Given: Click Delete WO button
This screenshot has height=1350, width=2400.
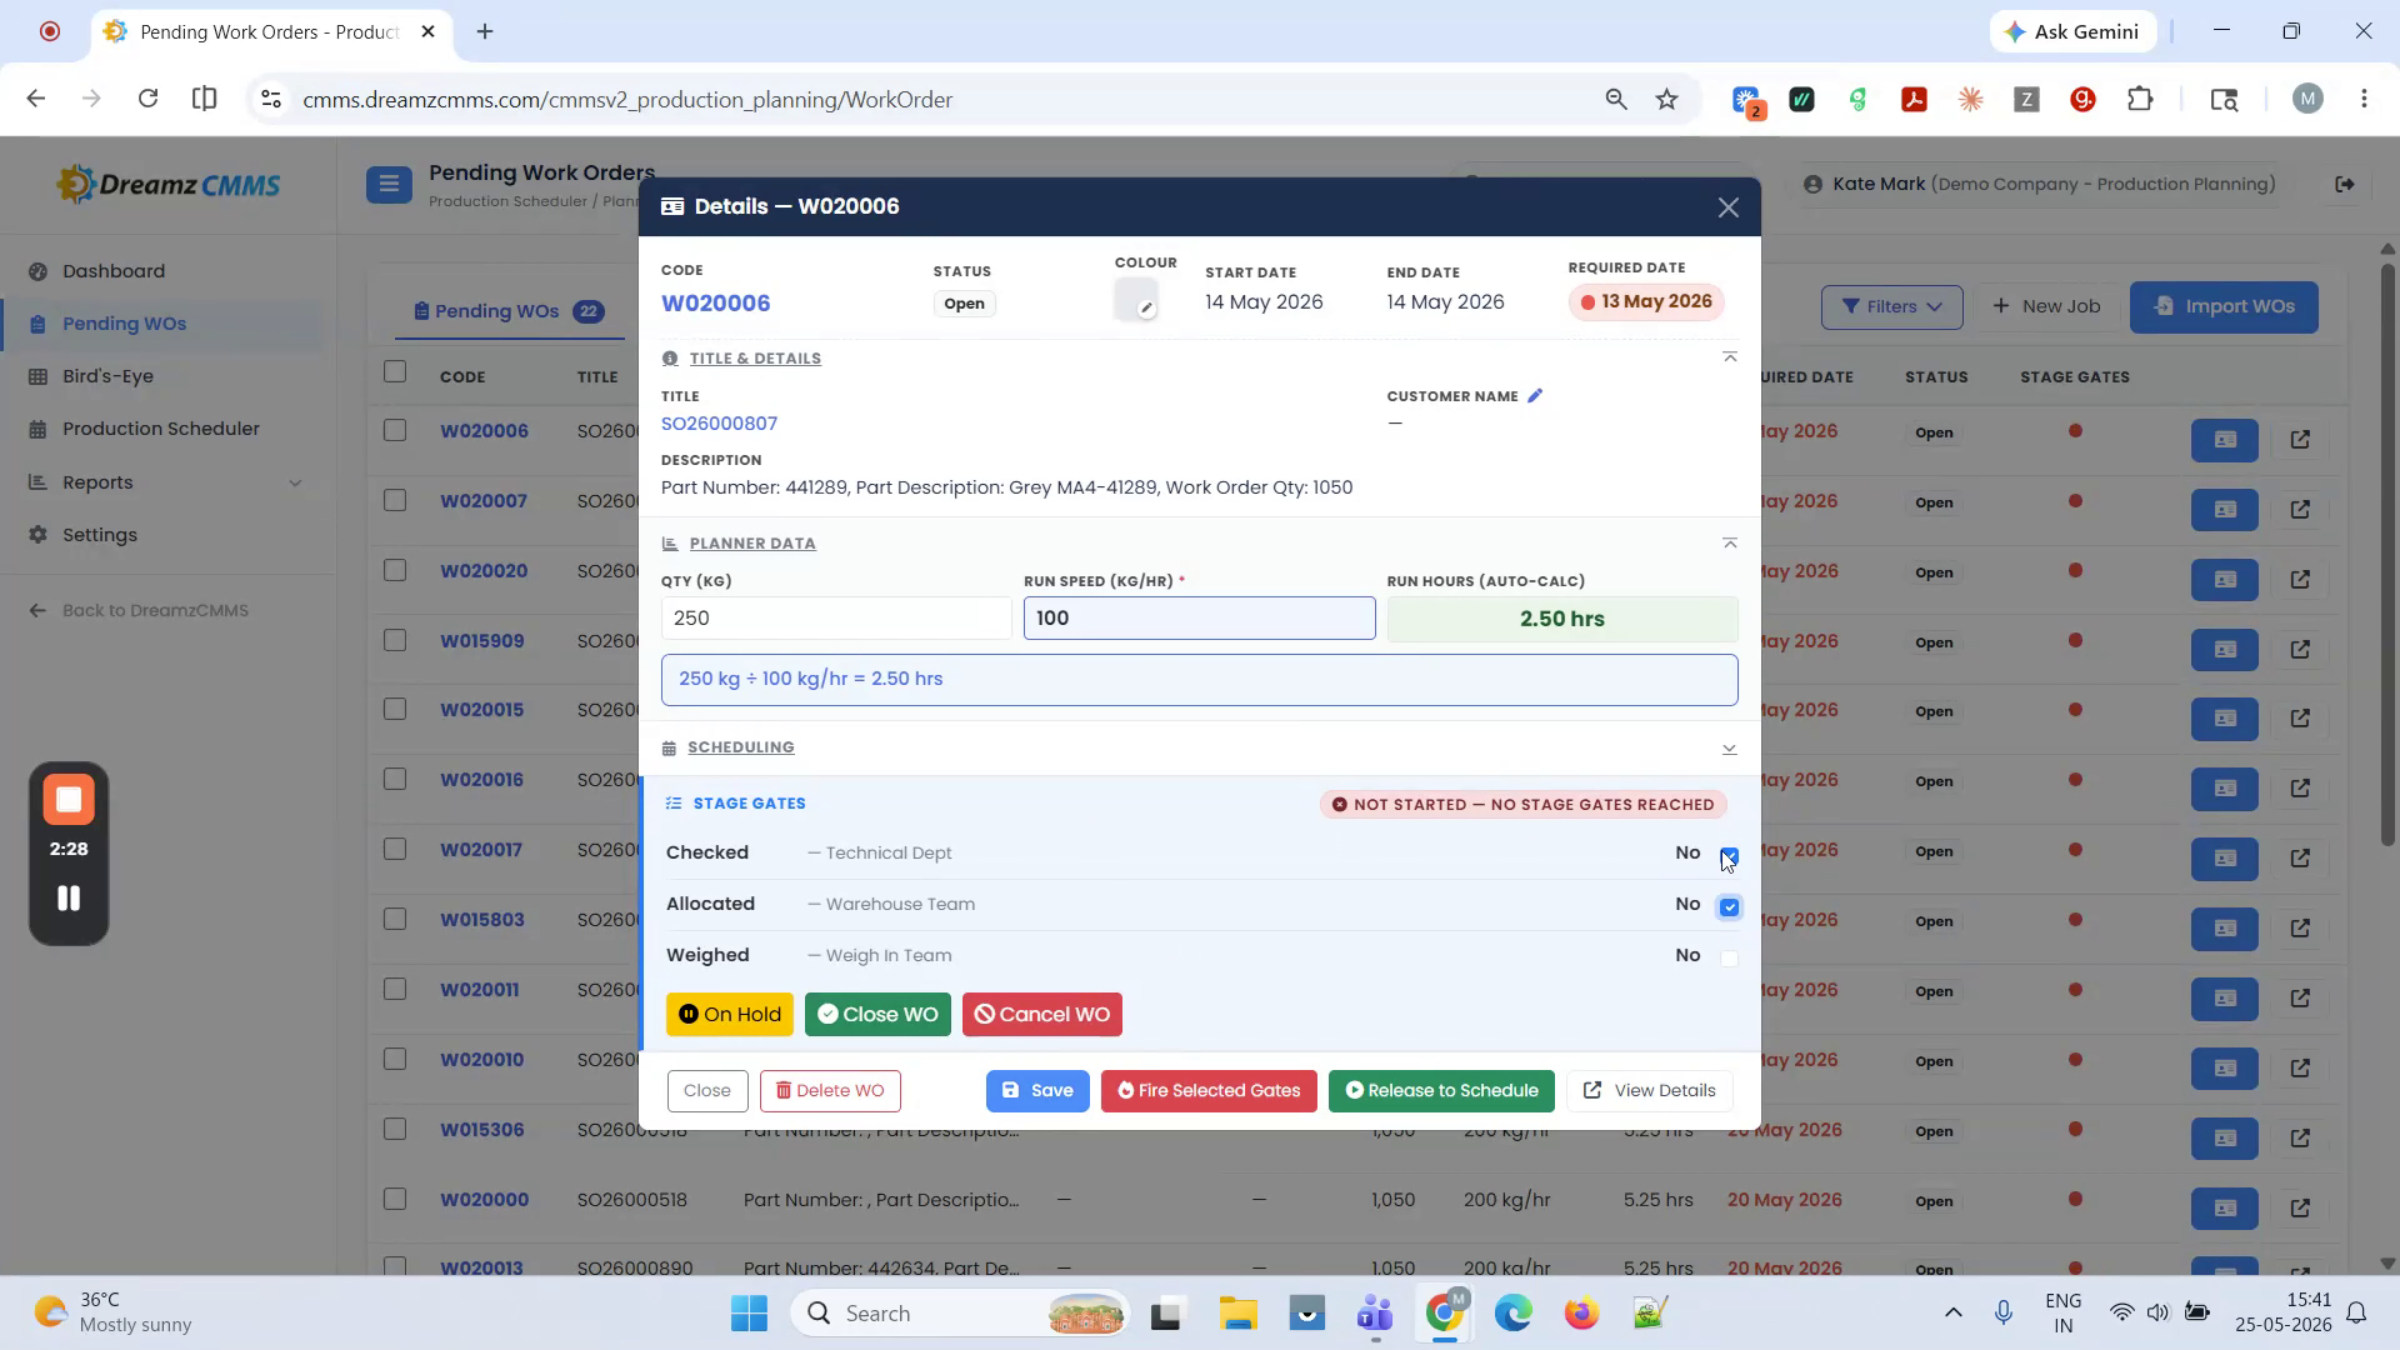Looking at the screenshot, I should pos(830,1090).
